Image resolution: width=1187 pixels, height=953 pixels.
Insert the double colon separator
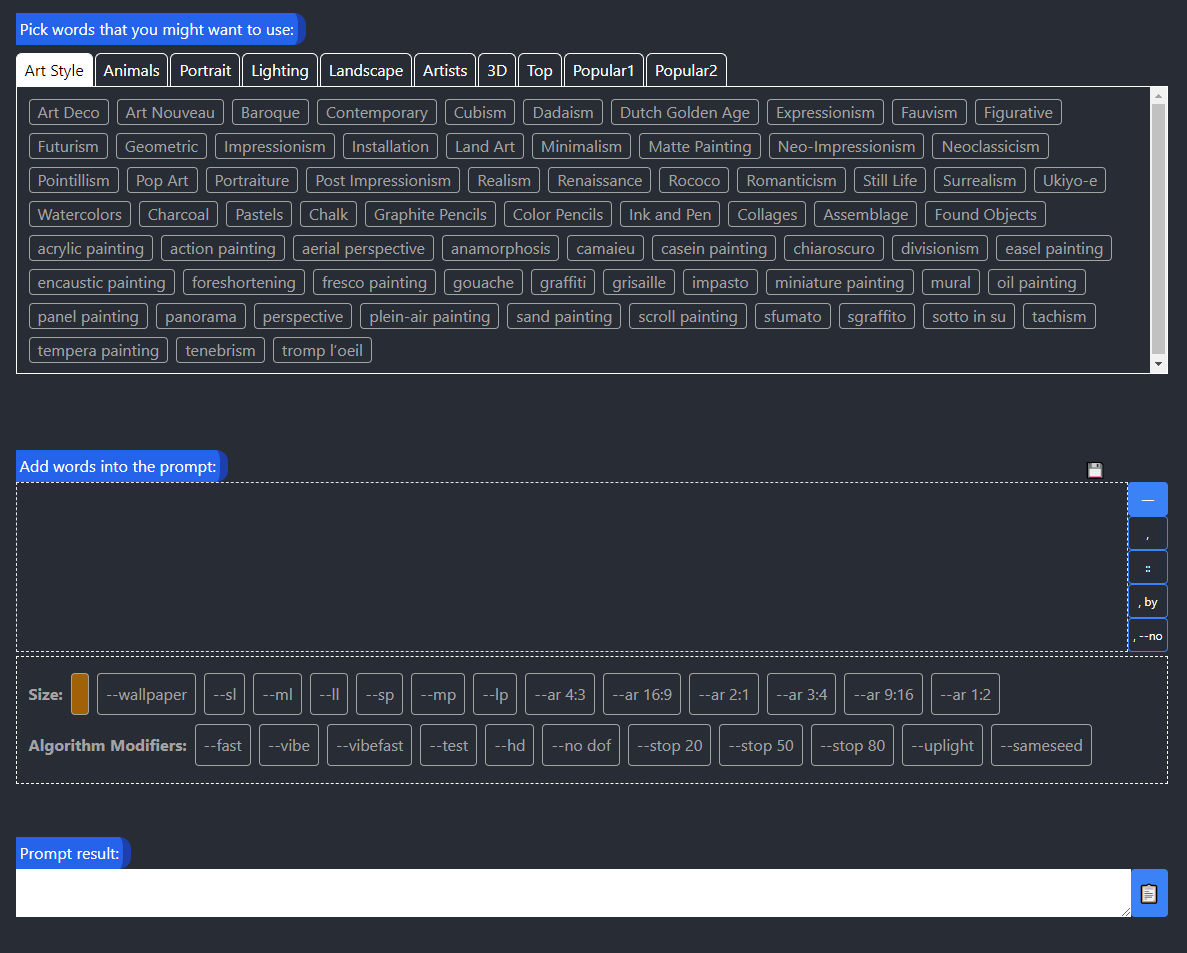coord(1148,568)
